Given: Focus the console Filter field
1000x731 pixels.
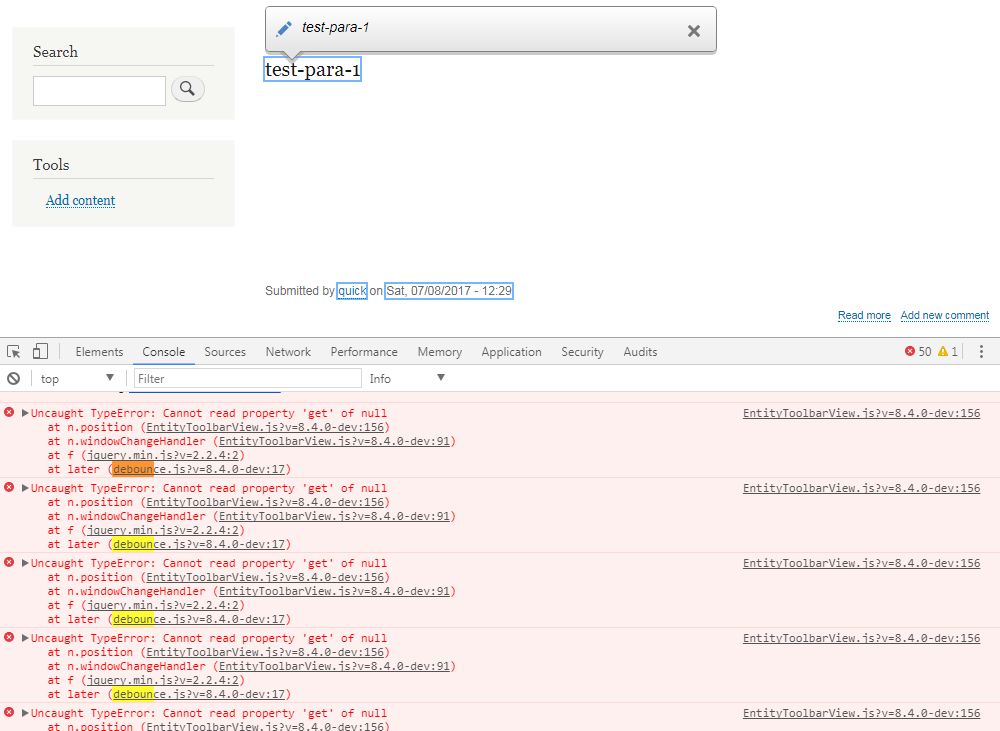Looking at the screenshot, I should (x=247, y=378).
